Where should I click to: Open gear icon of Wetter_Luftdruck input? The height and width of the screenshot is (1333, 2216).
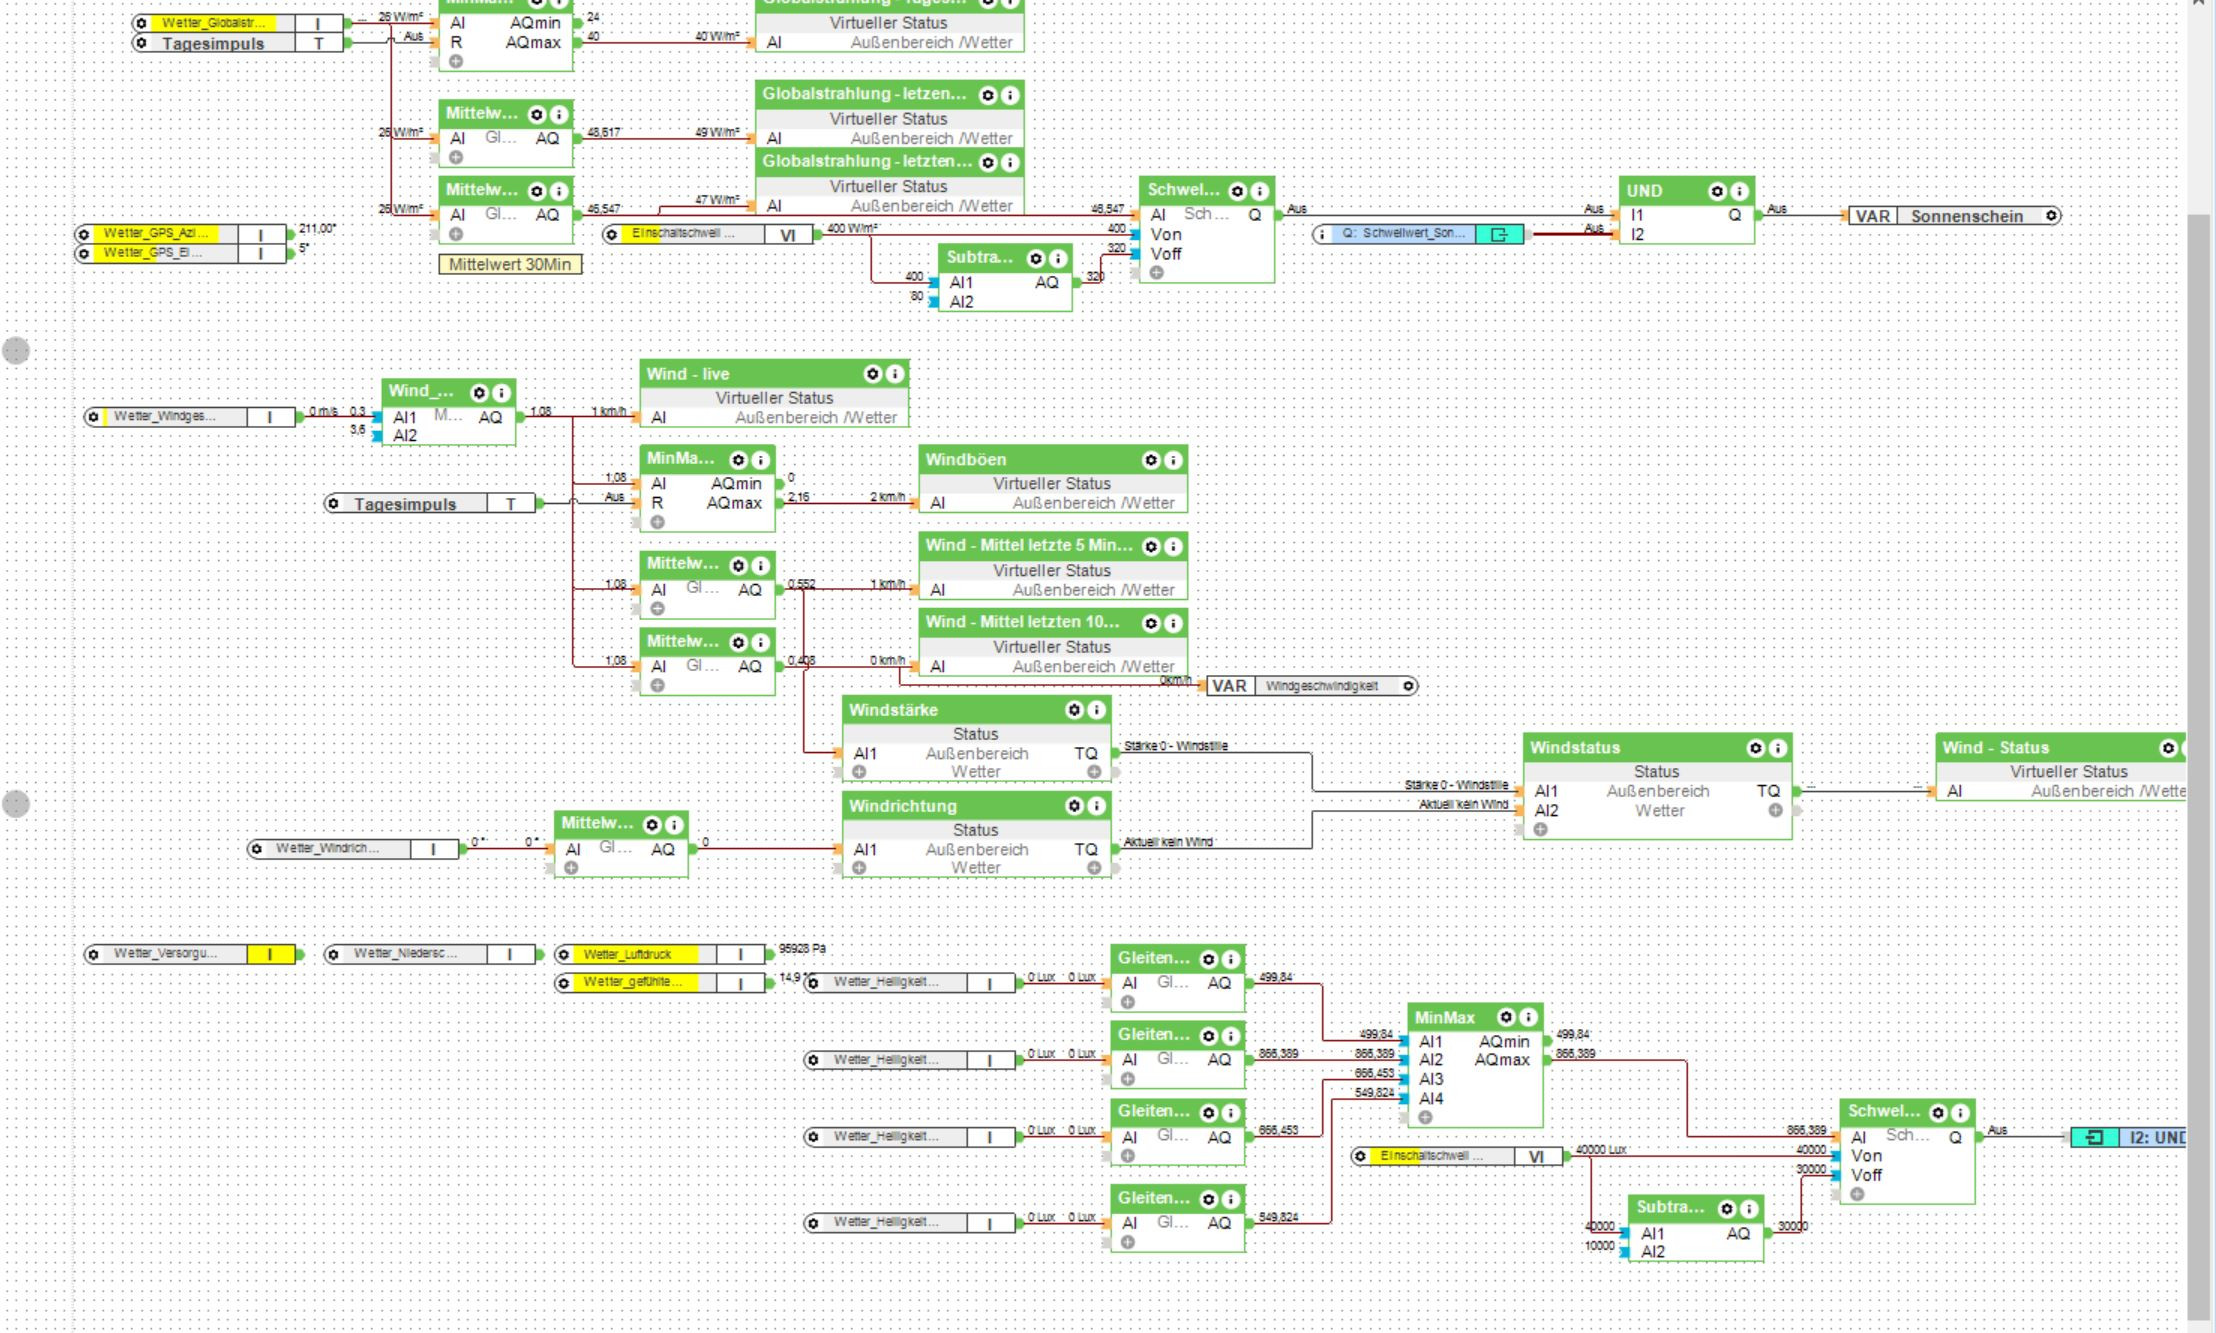564,954
